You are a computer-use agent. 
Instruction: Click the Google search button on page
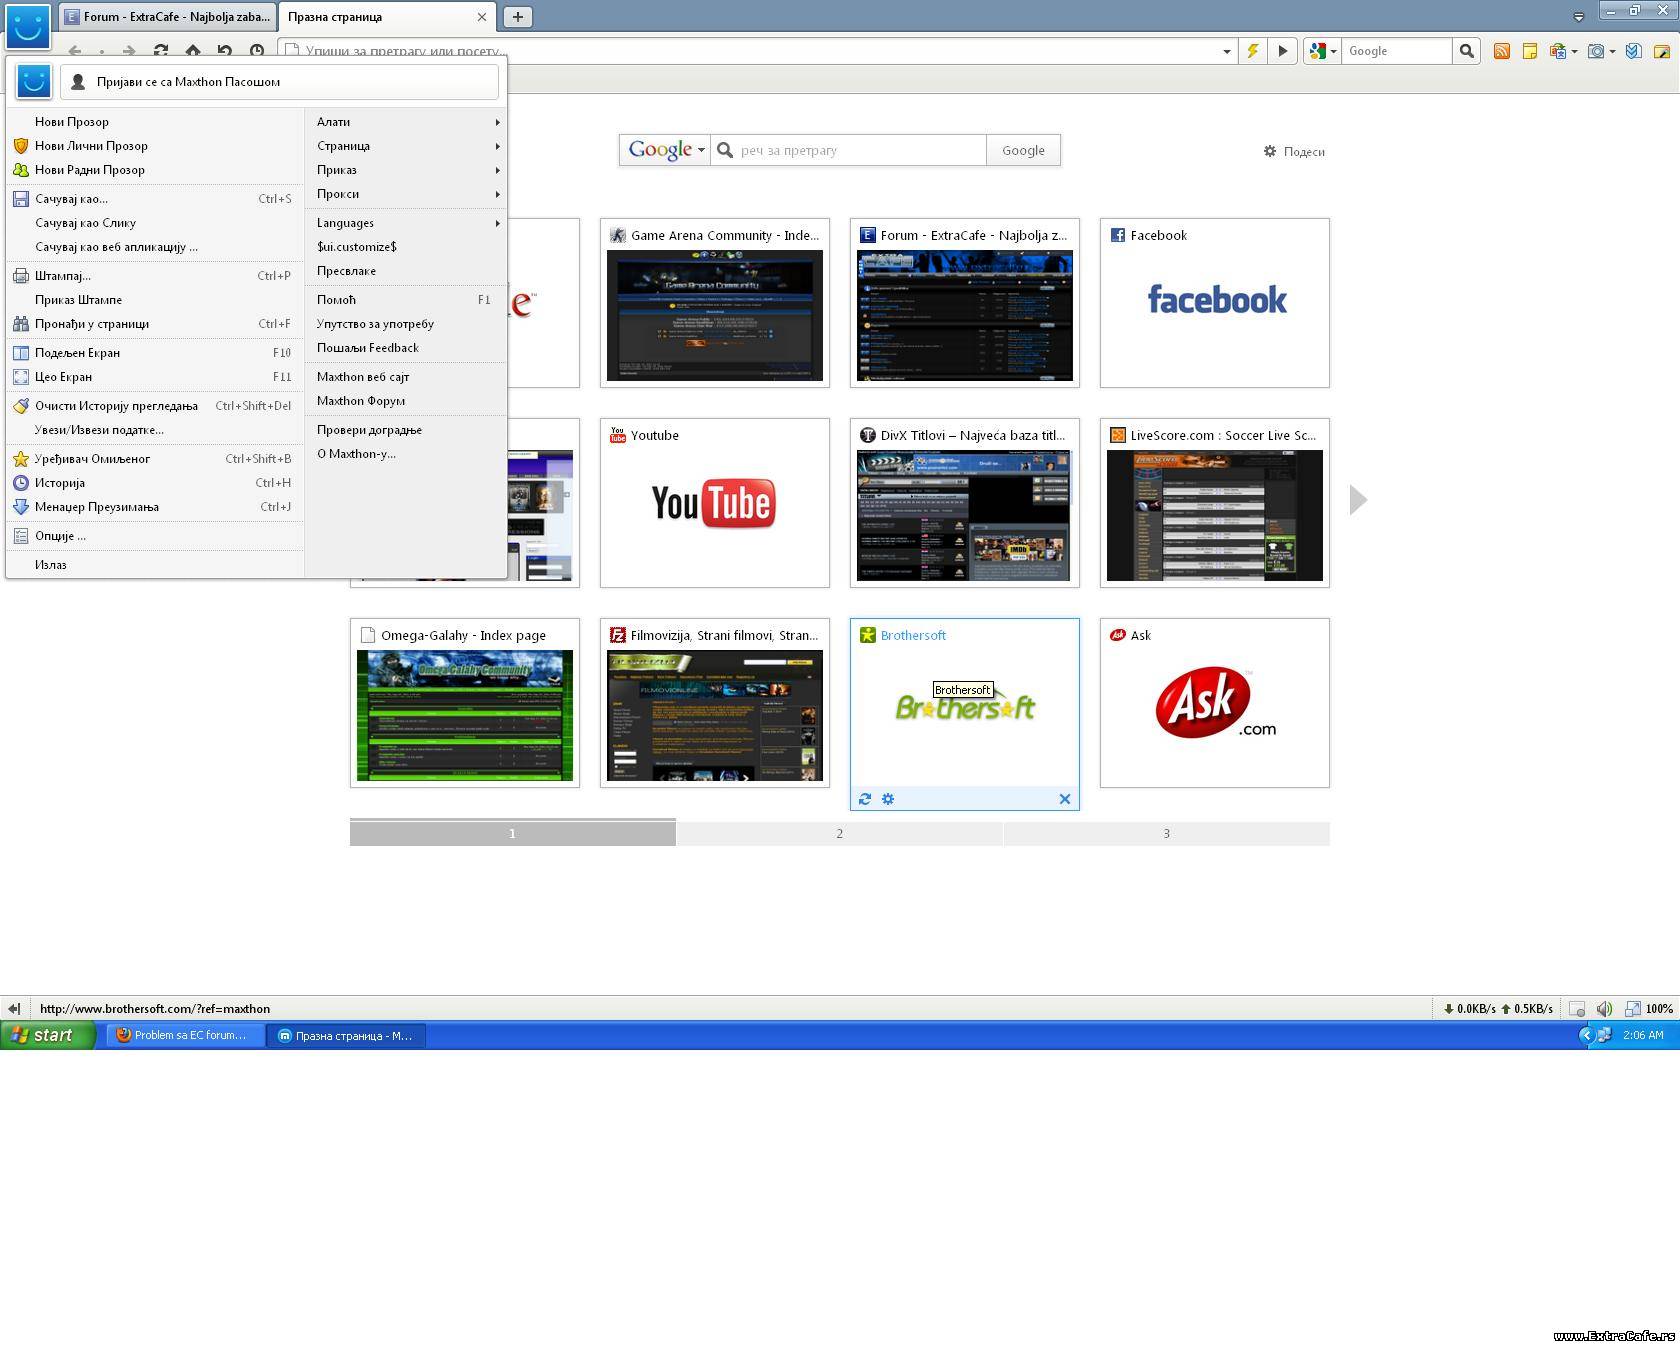1023,150
